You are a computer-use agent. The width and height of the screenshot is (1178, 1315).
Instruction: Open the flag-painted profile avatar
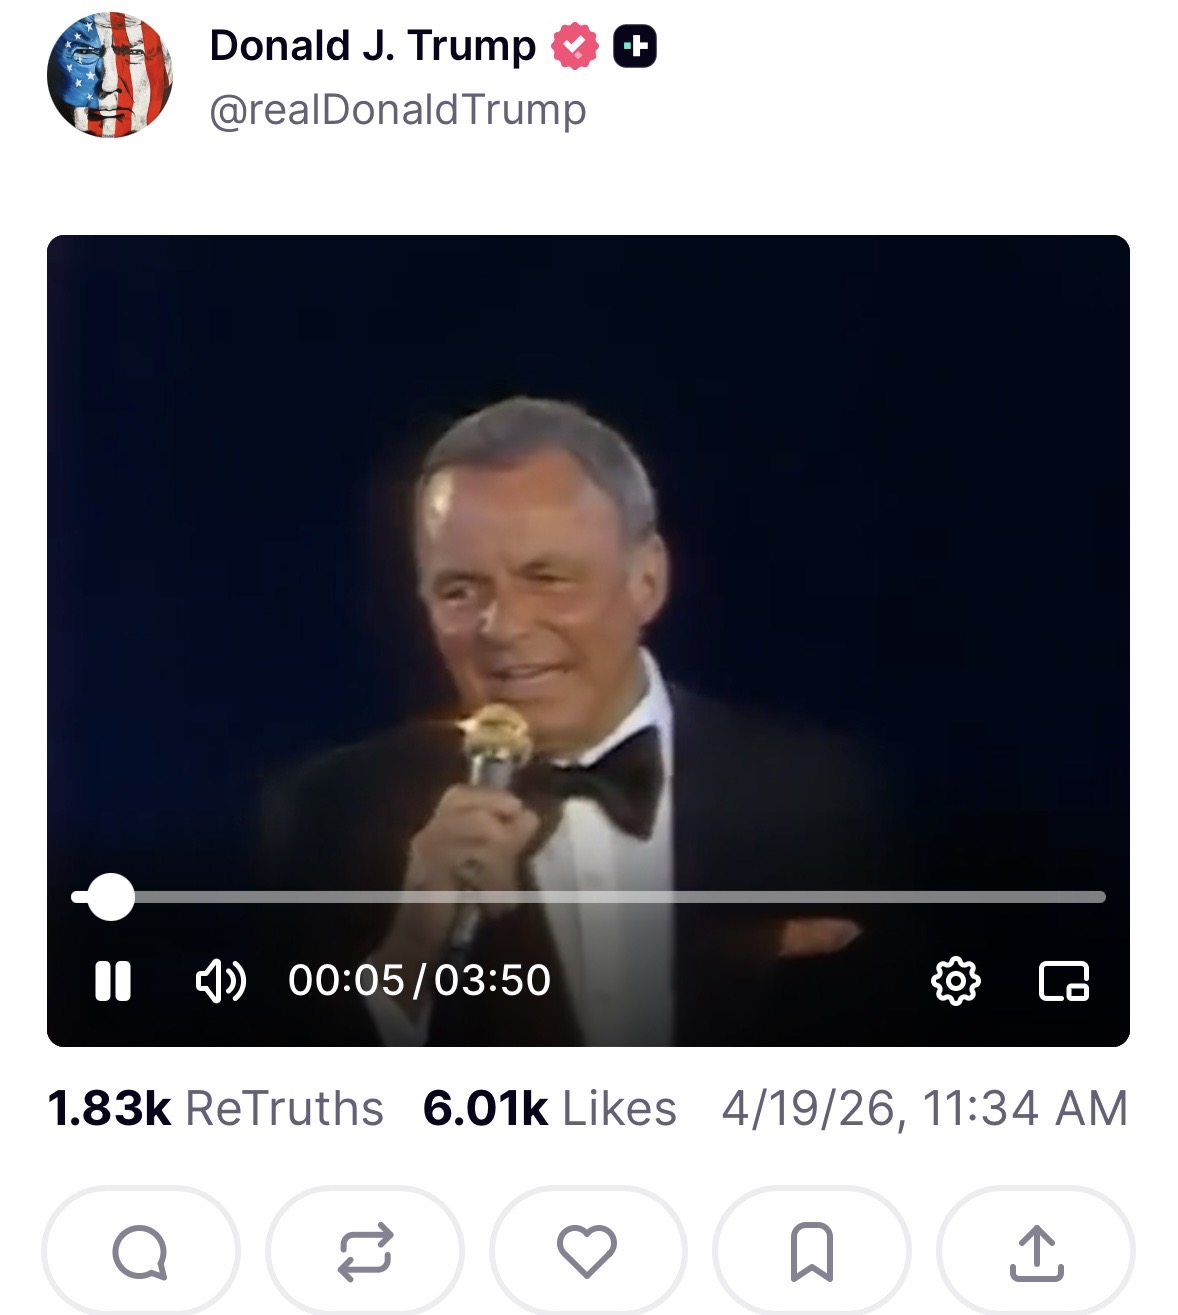[x=110, y=75]
